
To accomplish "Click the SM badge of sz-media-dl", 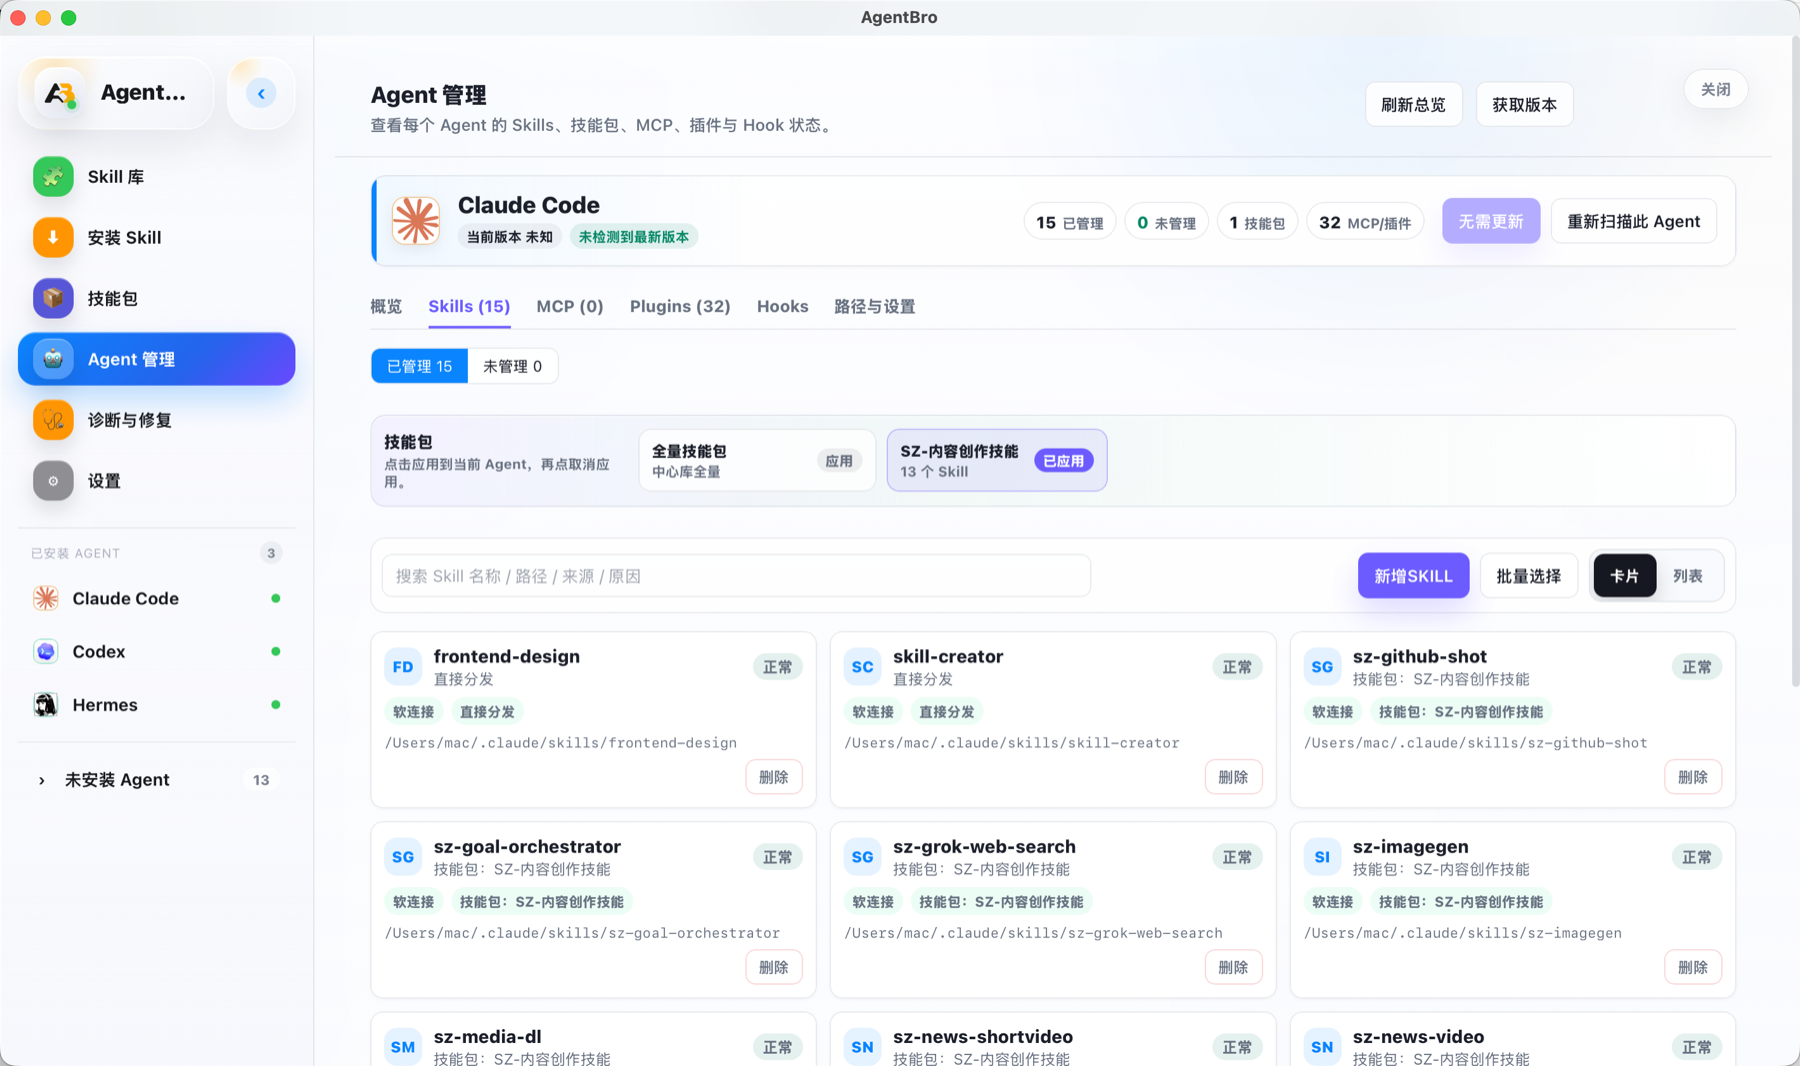I will point(403,1047).
